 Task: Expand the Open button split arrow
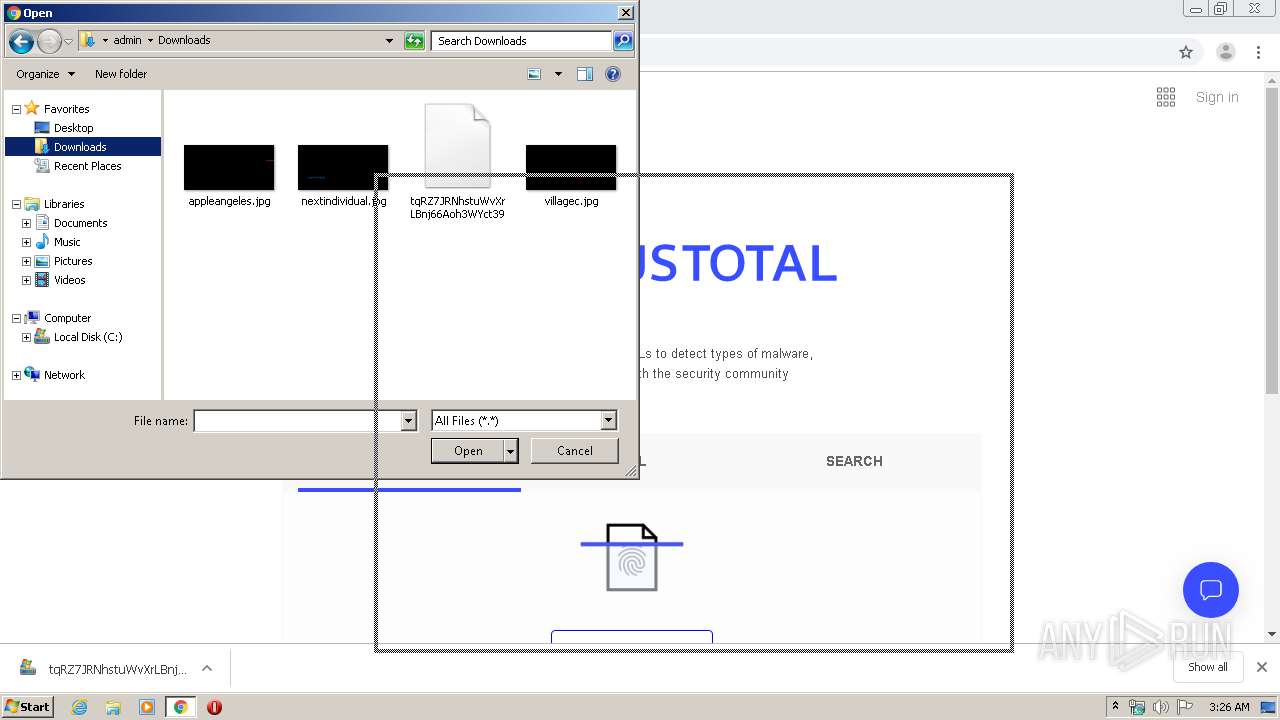pyautogui.click(x=511, y=451)
